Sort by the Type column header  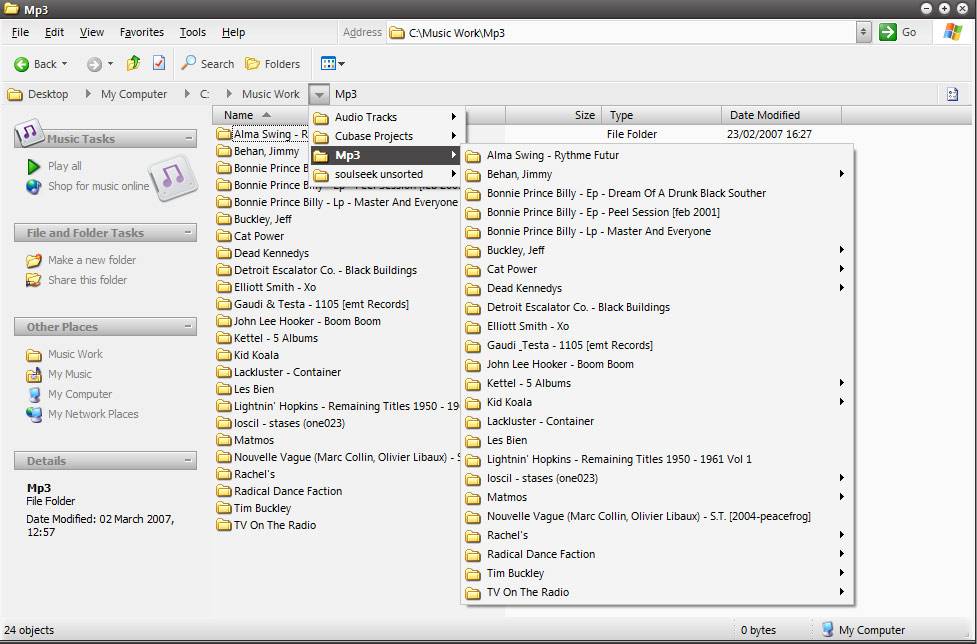point(662,115)
